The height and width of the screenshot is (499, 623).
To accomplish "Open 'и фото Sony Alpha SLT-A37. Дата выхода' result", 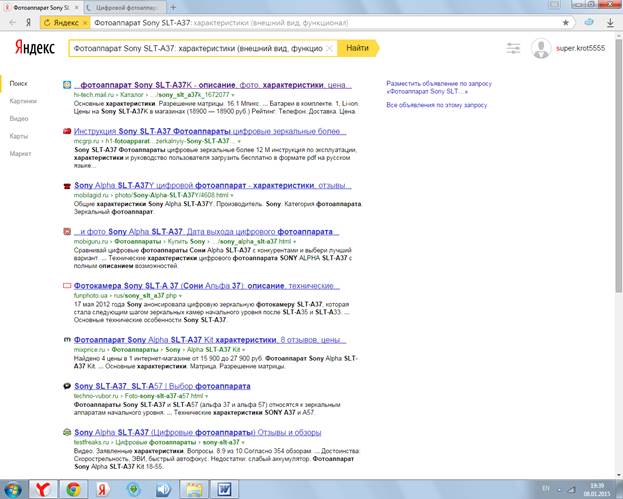I will coord(207,231).
